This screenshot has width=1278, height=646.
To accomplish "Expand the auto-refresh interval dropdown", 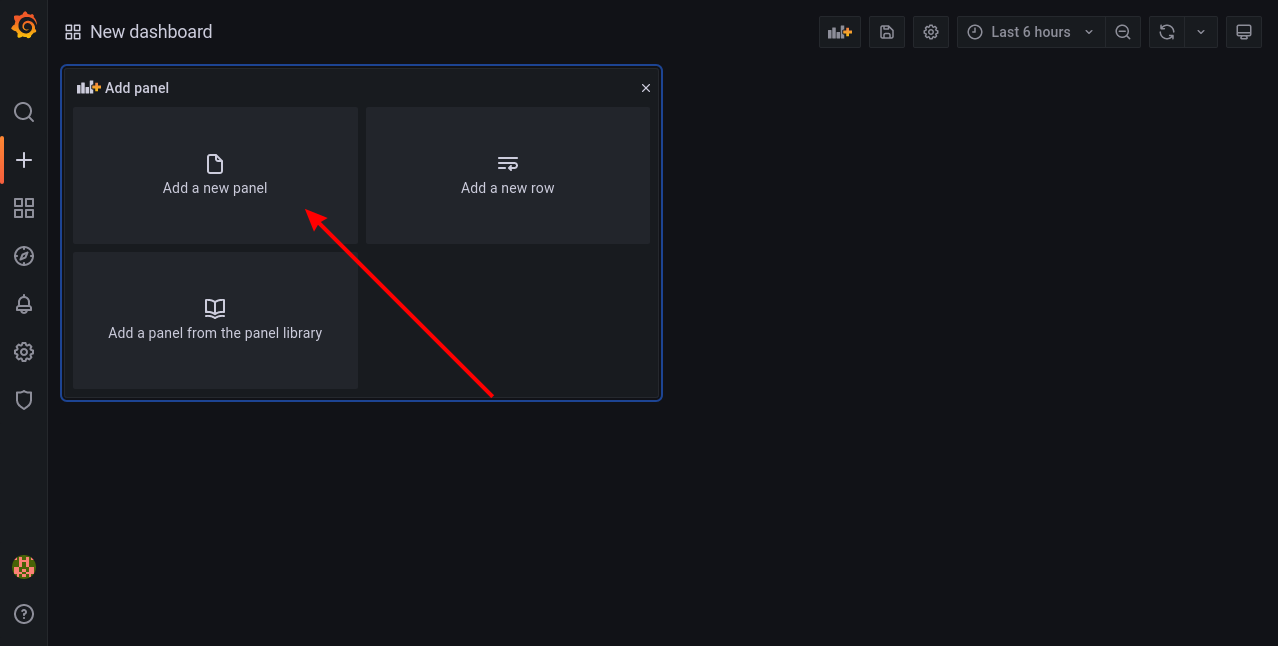I will (x=1201, y=32).
